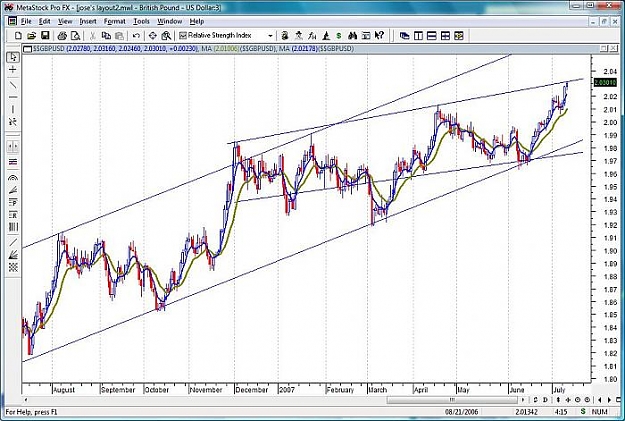625x421 pixels.
Task: Click the 2.00 level on price axis
Action: pyautogui.click(x=611, y=122)
